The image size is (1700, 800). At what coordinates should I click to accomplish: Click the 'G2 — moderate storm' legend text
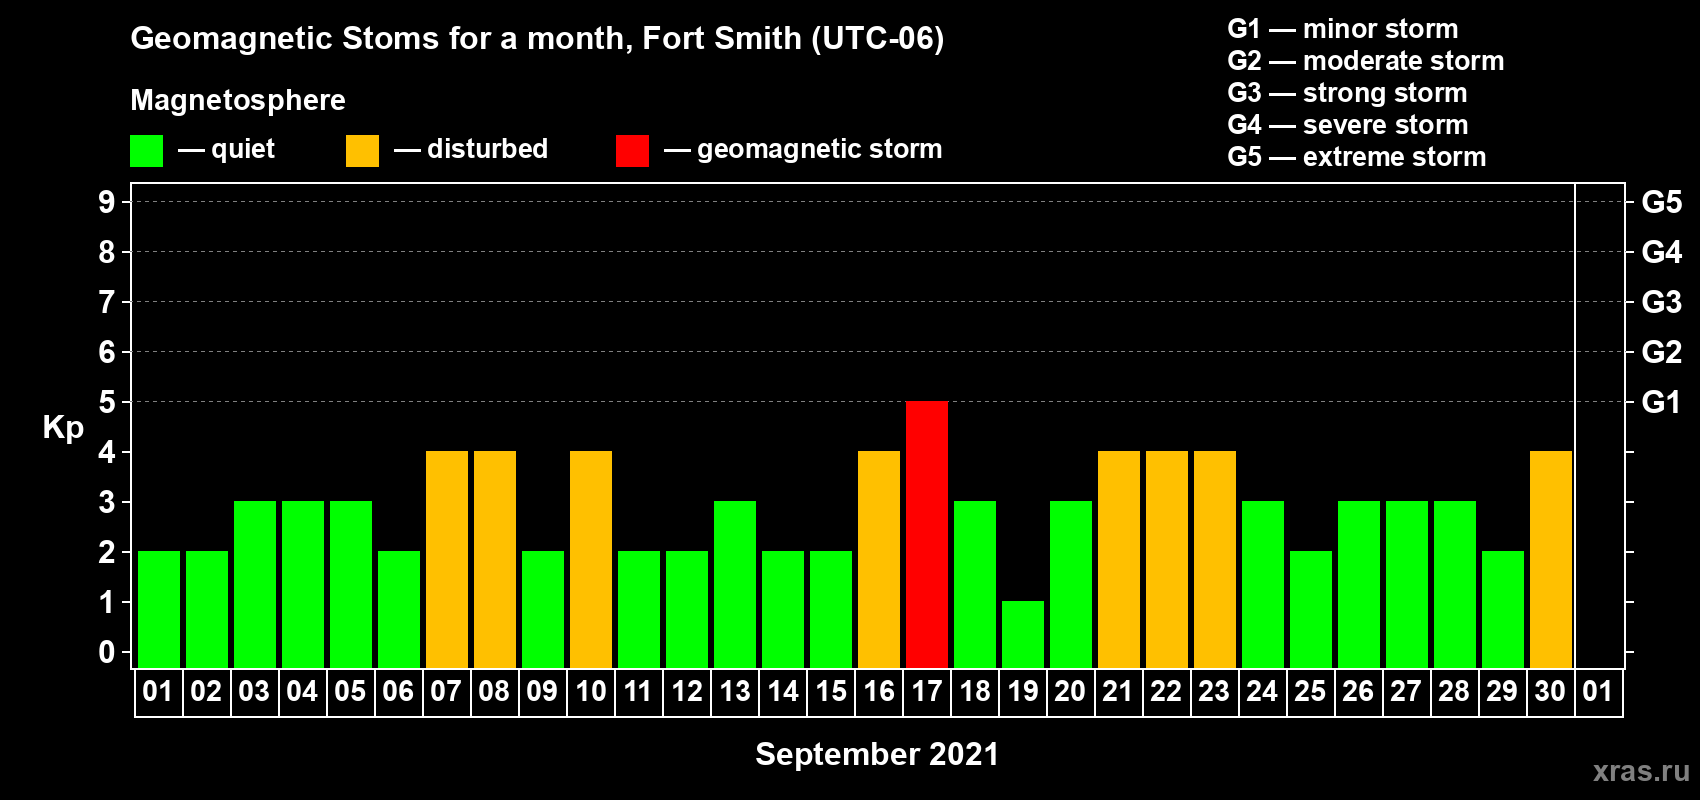pos(1366,61)
